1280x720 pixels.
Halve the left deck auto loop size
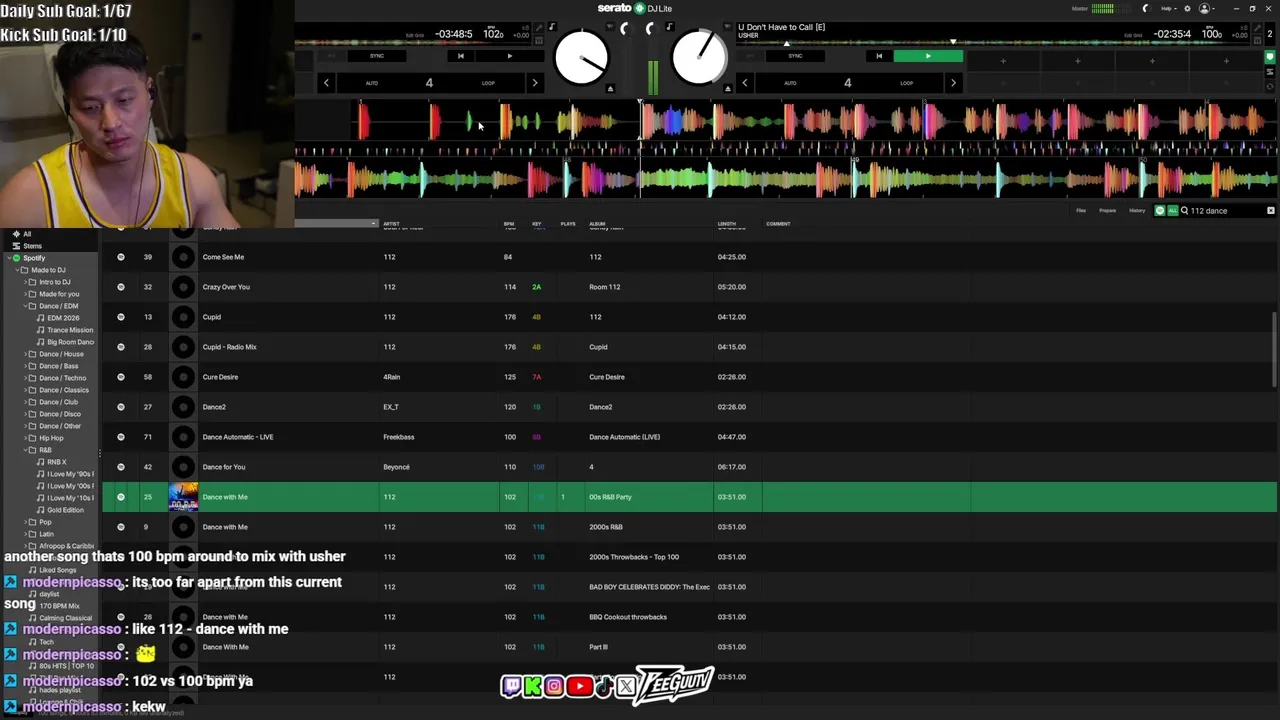326,83
